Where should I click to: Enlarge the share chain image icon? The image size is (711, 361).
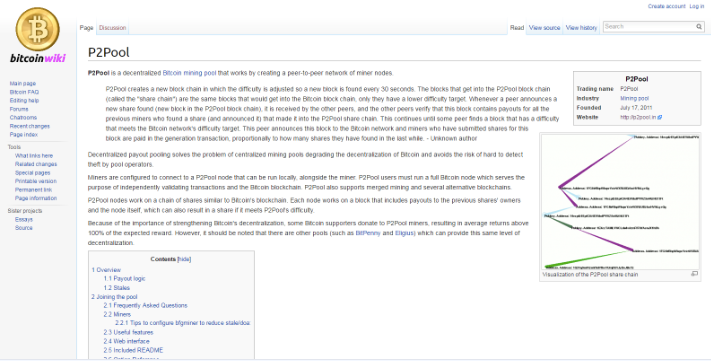point(694,274)
